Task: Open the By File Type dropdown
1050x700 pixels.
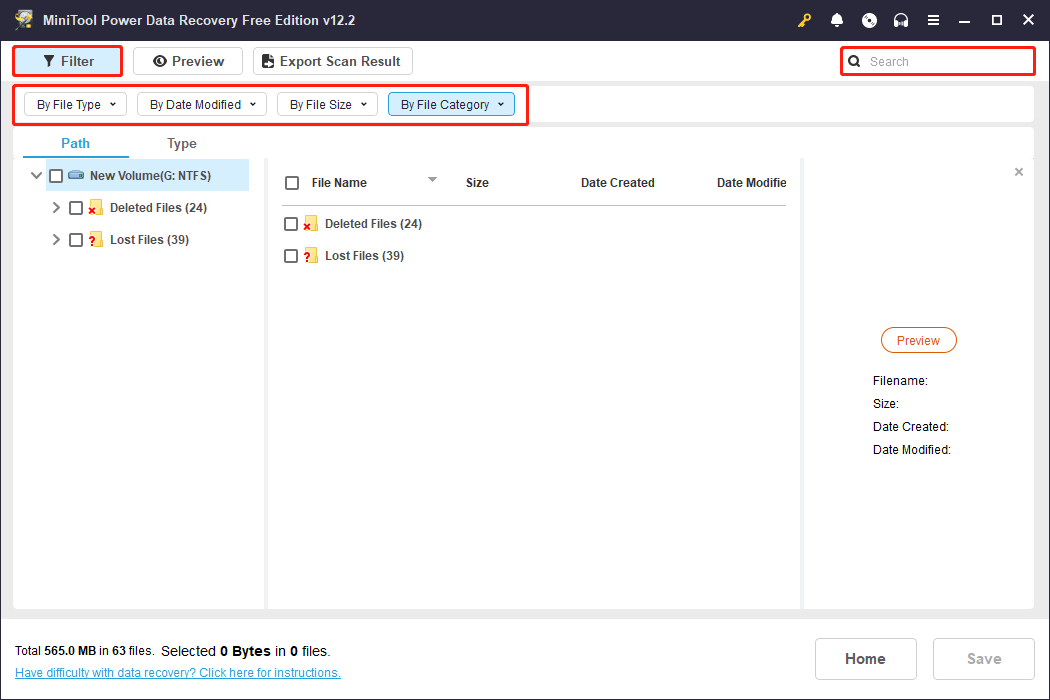Action: 76,104
